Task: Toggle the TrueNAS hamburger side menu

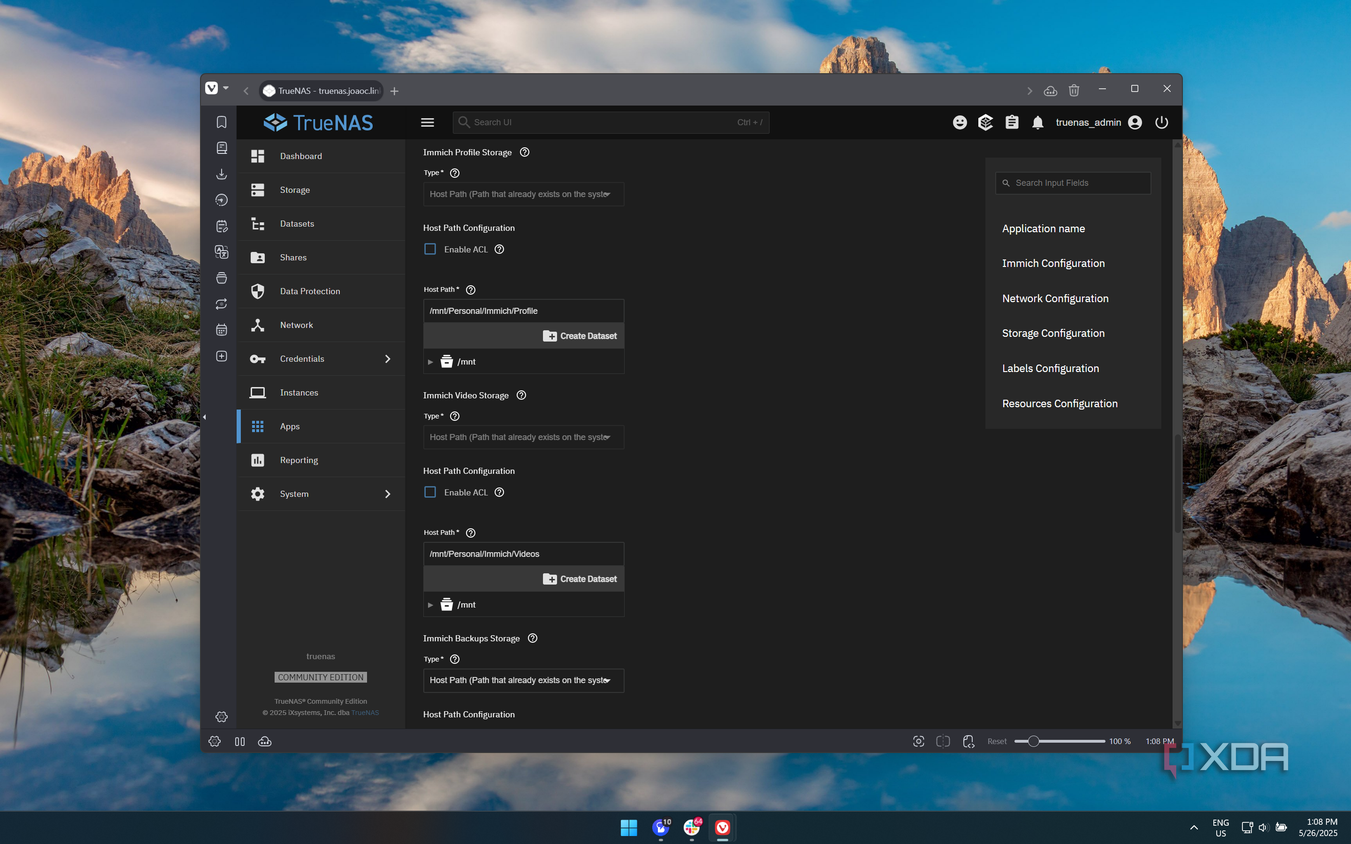Action: coord(427,122)
